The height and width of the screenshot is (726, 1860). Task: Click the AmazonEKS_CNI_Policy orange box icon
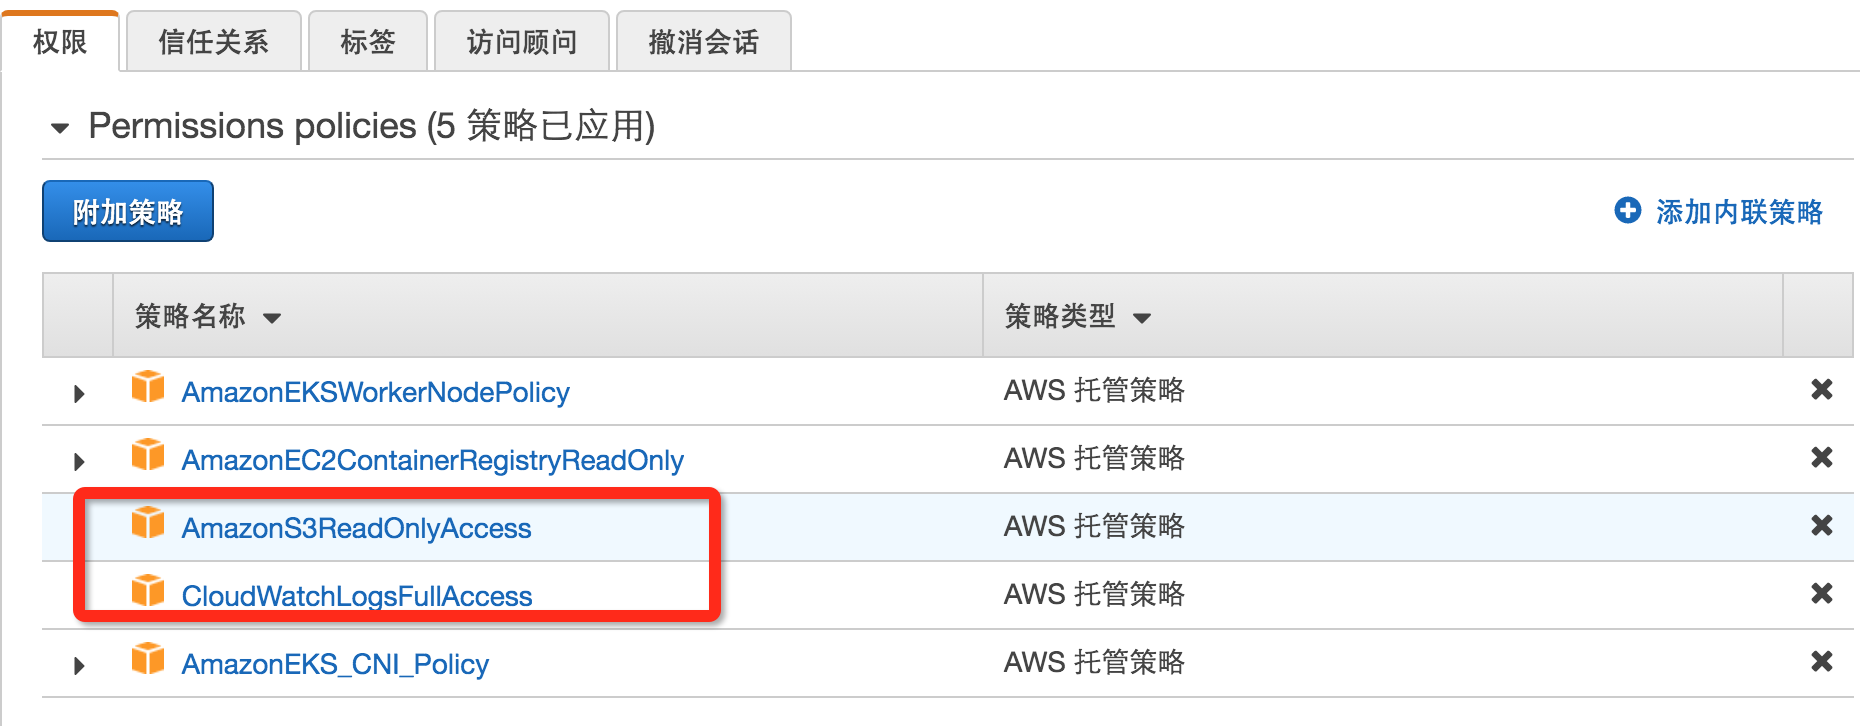click(148, 658)
